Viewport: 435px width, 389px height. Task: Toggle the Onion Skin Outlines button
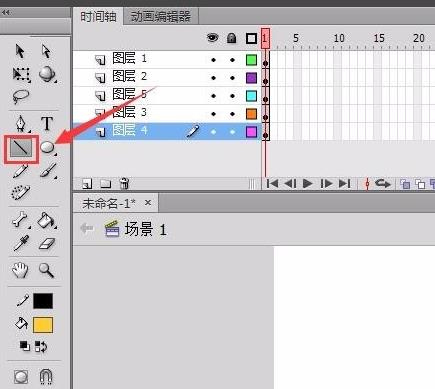click(420, 184)
